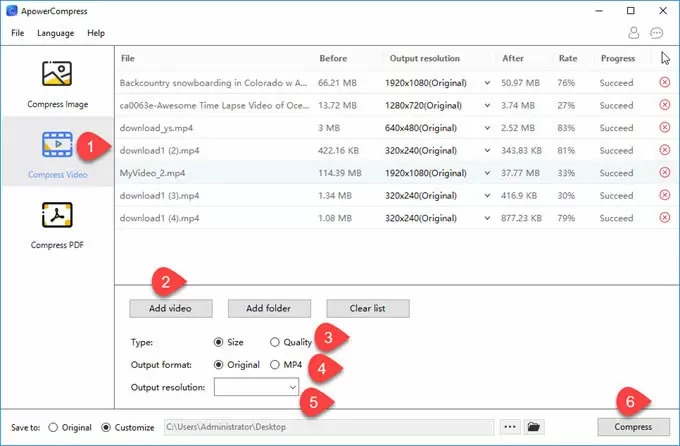Click the 83% rate value
This screenshot has width=680, height=446.
pos(566,128)
